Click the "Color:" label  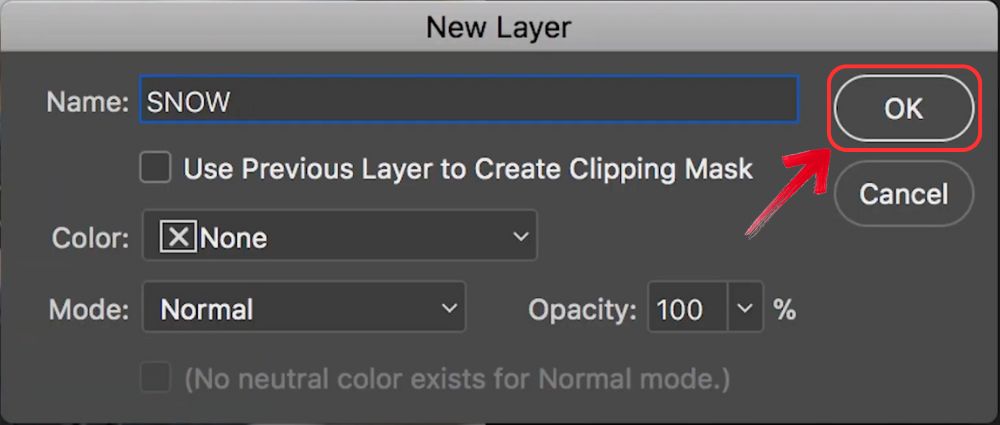pos(90,238)
